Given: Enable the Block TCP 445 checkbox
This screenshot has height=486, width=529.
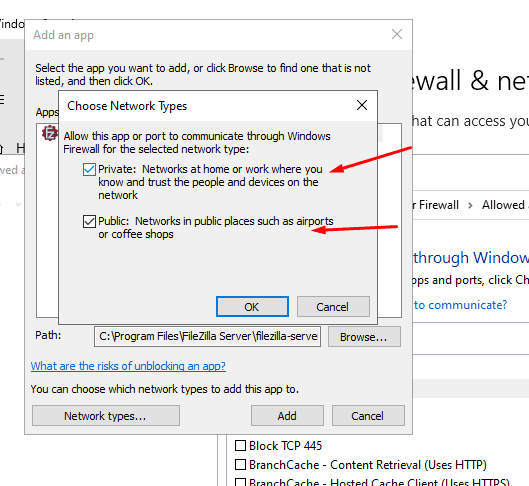Looking at the screenshot, I should coord(240,446).
